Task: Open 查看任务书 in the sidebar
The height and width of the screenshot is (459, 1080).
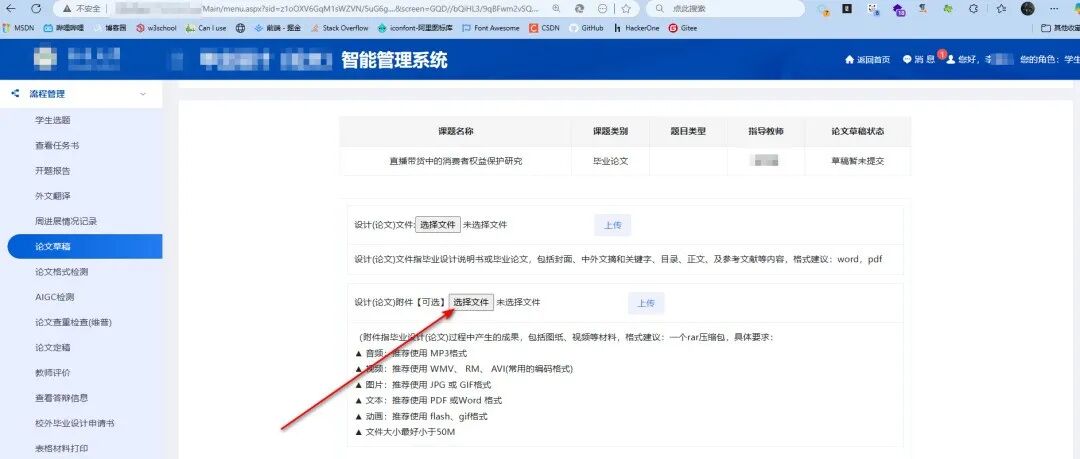Action: pyautogui.click(x=57, y=145)
